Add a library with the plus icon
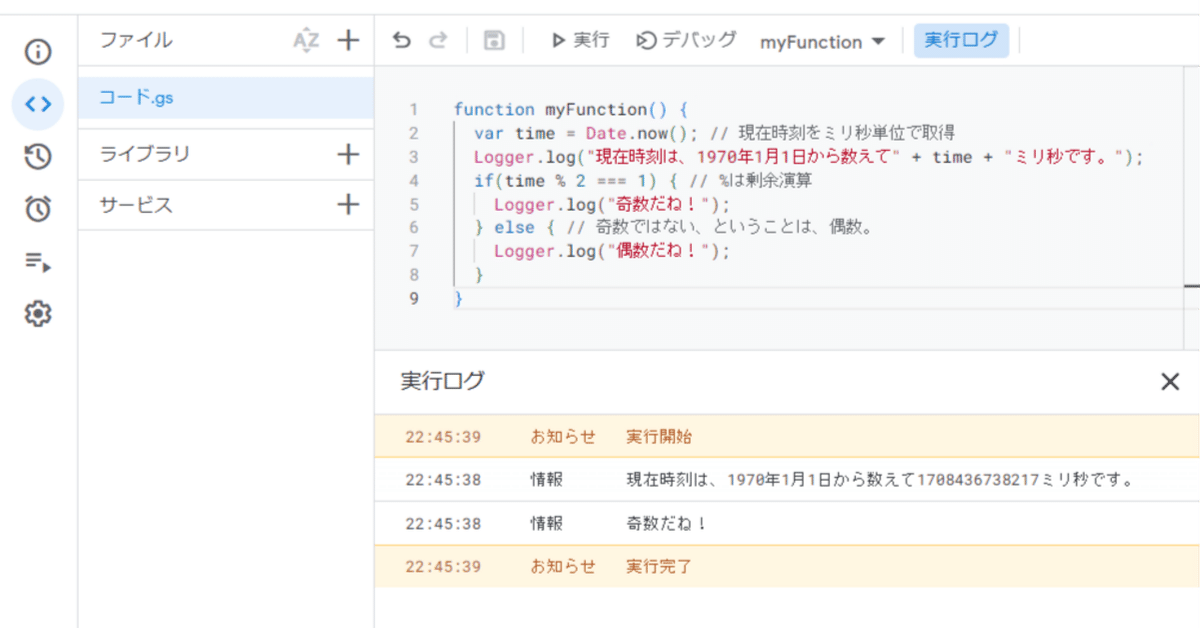Screen dimensions: 1200x628 coord(347,154)
